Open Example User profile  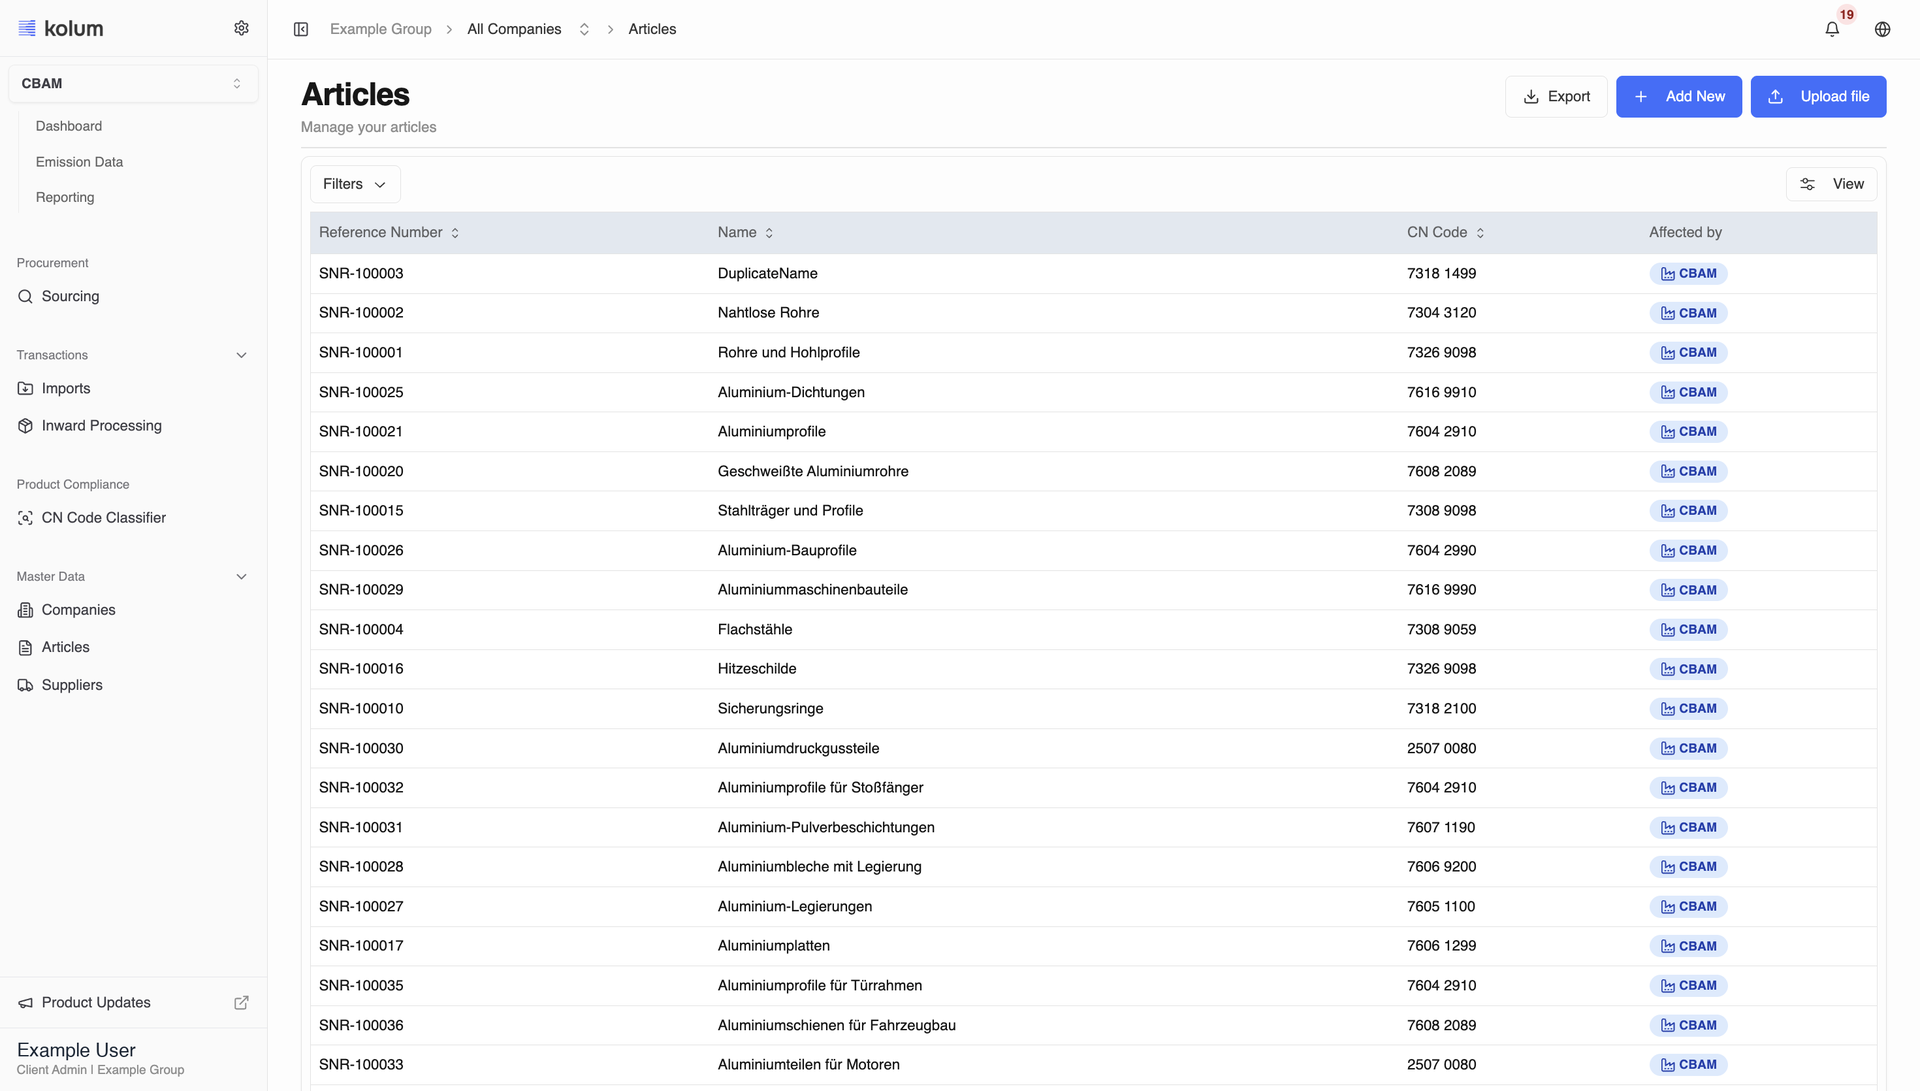click(x=100, y=1058)
